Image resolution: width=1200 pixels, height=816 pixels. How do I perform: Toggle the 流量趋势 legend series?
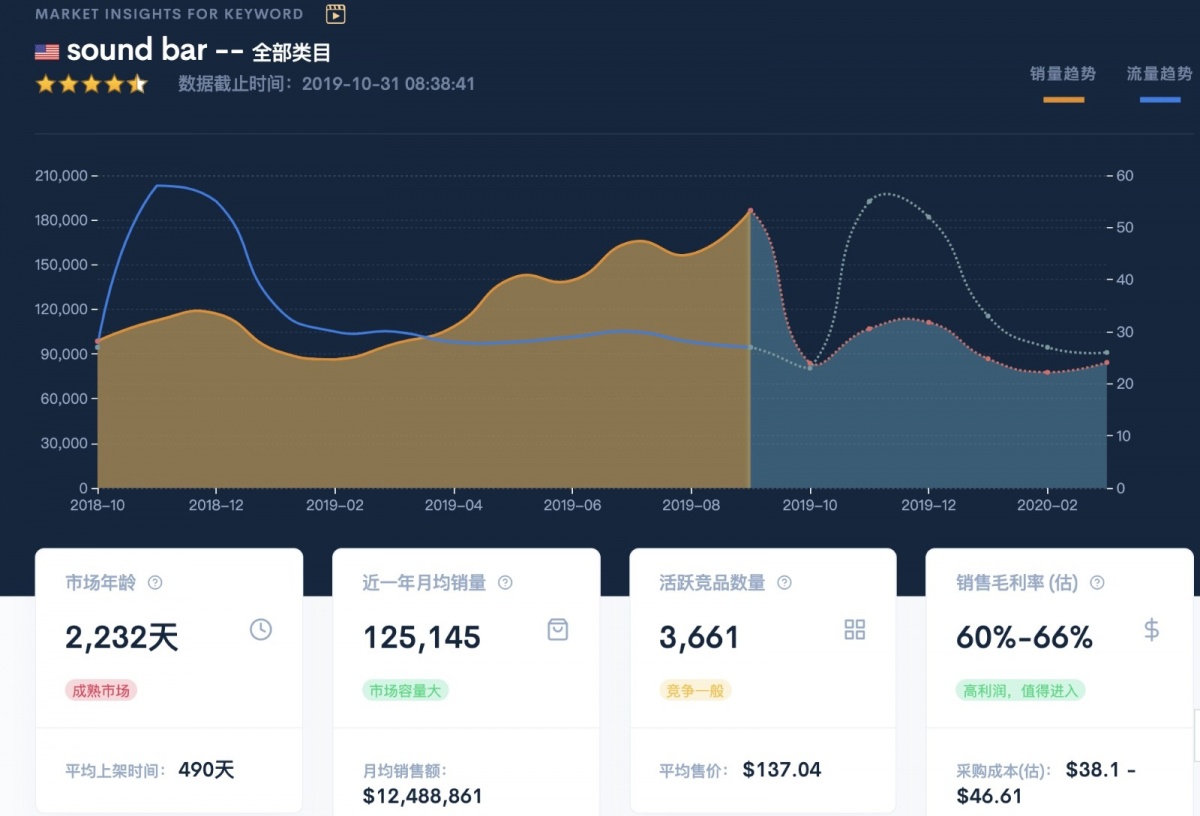(1159, 74)
